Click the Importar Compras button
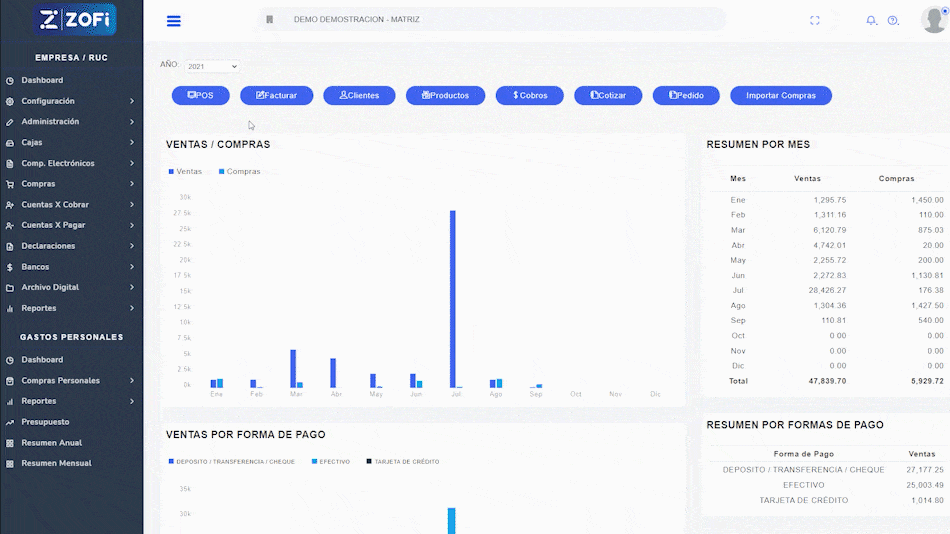The image size is (950, 534). point(780,95)
